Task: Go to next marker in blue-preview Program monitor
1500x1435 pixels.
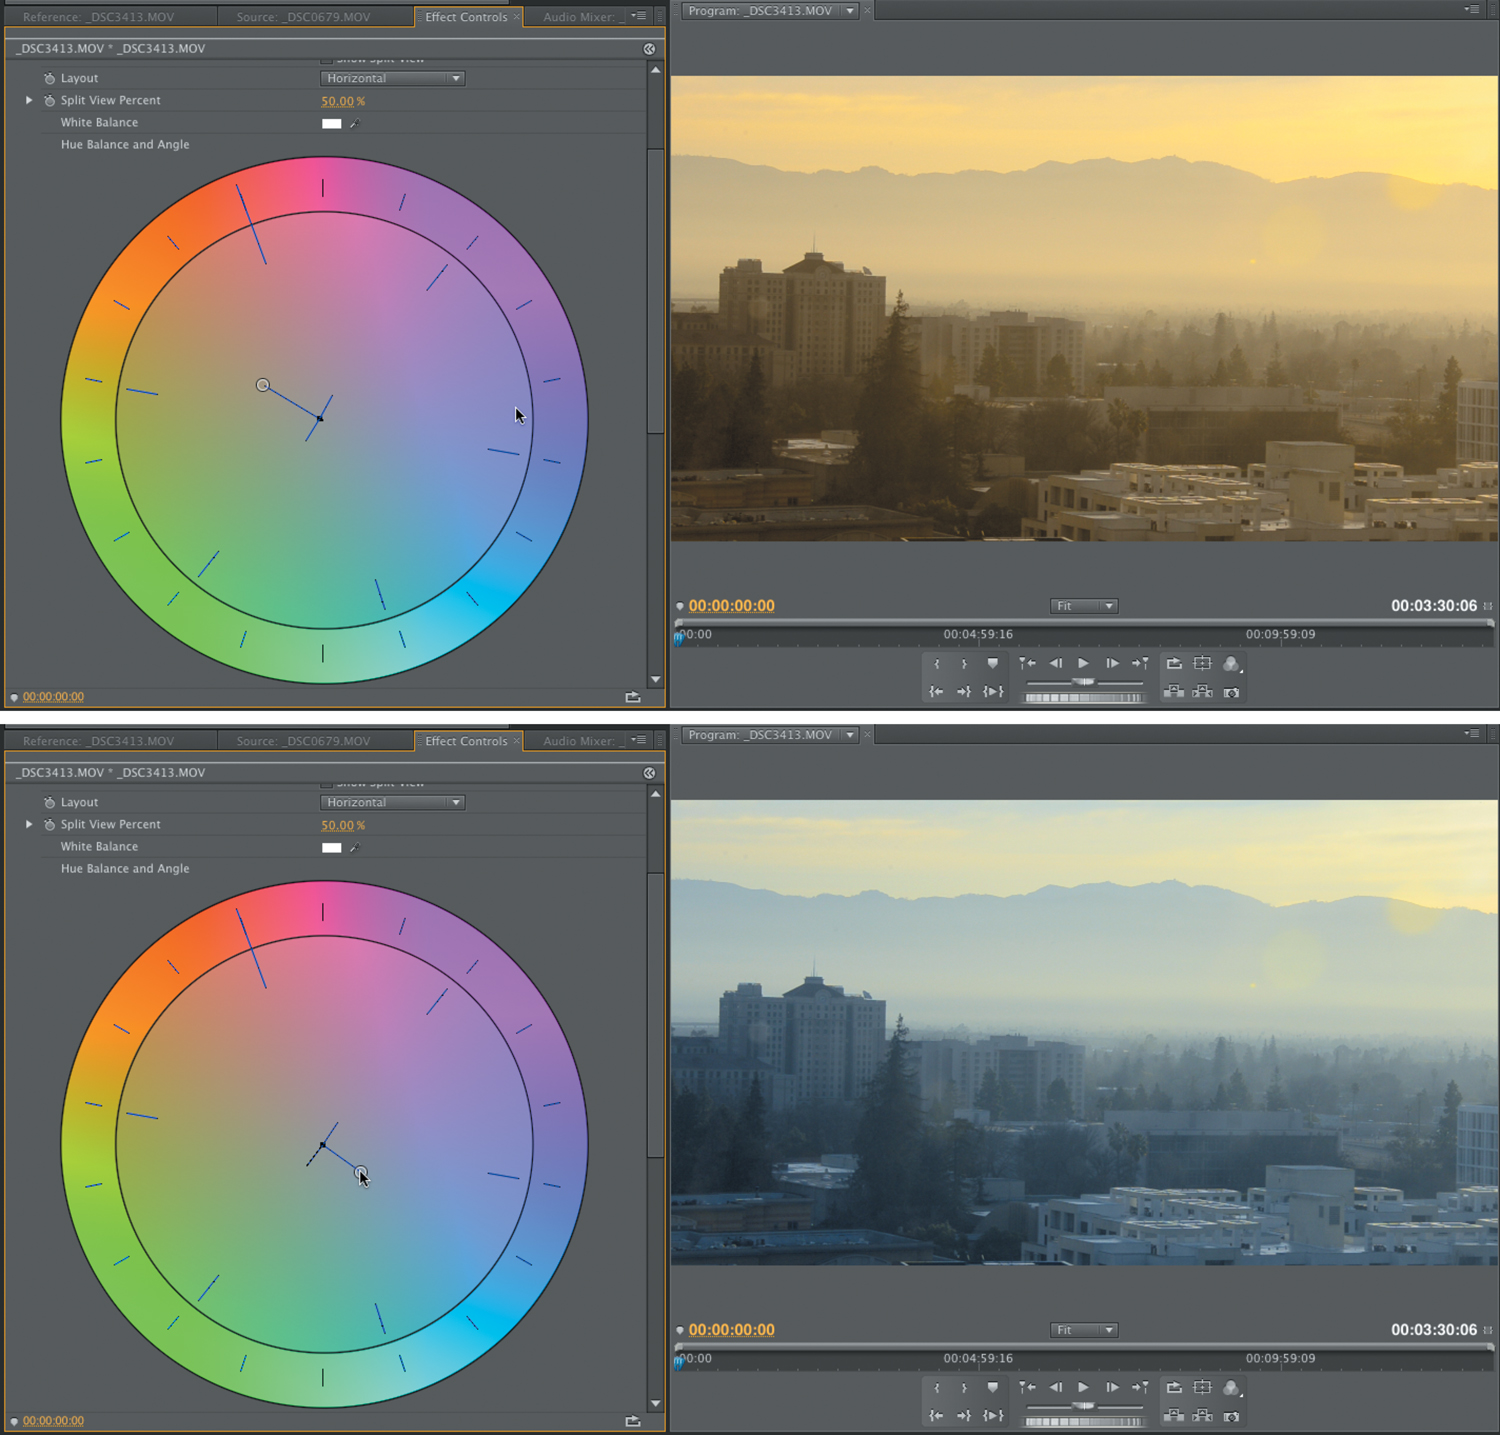Action: pyautogui.click(x=1140, y=1387)
